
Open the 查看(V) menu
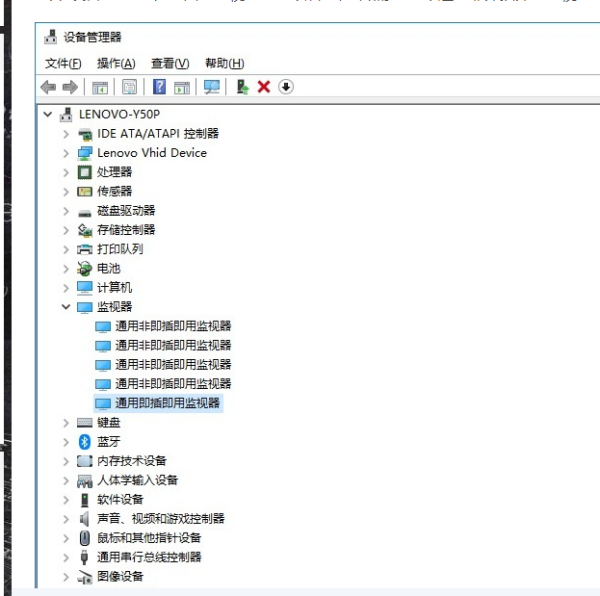(x=170, y=63)
